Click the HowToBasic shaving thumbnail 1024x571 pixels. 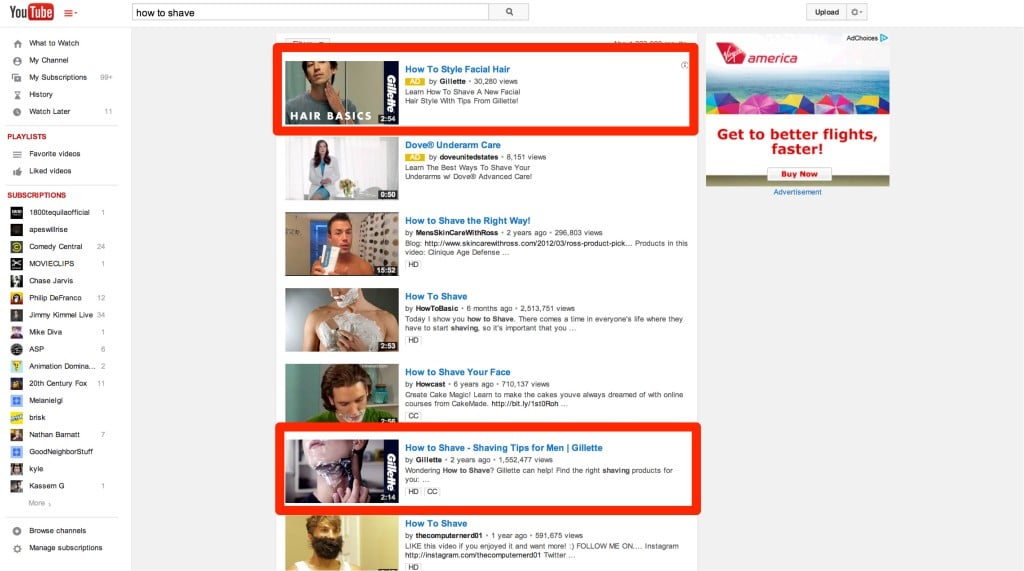point(342,320)
